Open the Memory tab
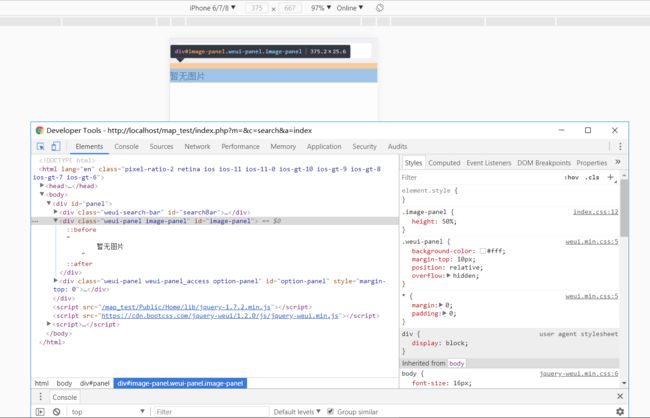 coord(283,146)
